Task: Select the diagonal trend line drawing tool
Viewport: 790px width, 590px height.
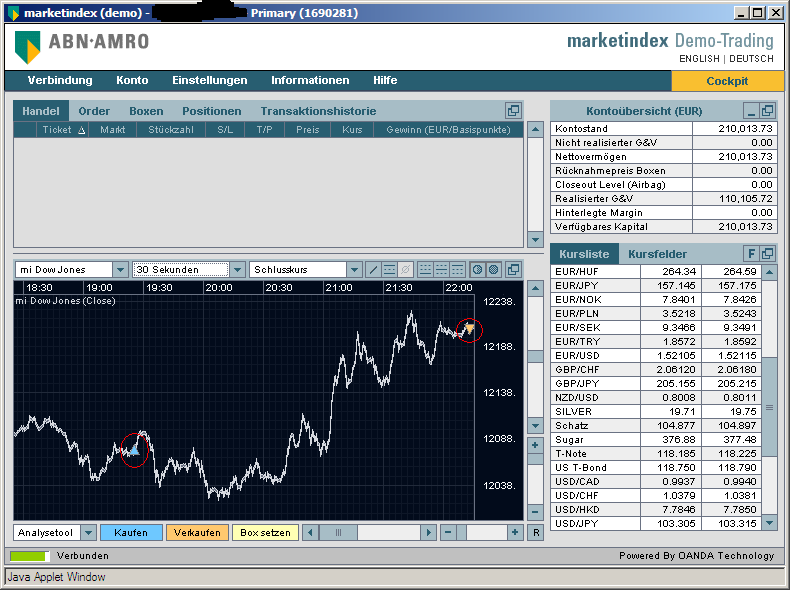Action: (x=373, y=270)
